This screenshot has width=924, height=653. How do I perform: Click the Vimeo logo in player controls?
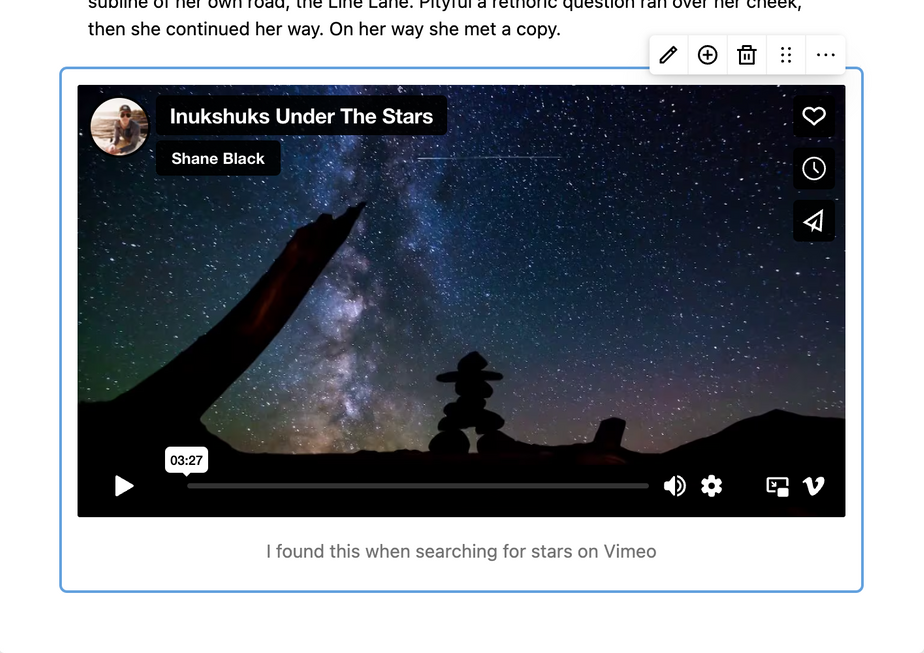(814, 486)
